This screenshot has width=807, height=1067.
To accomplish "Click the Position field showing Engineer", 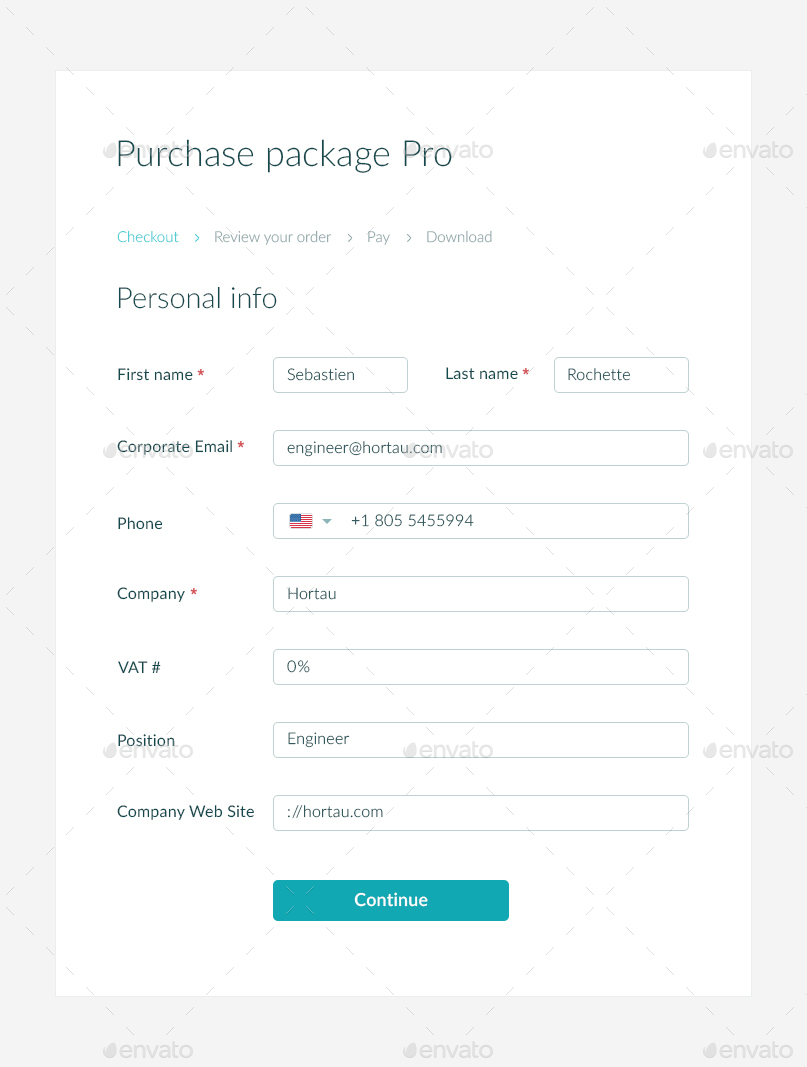I will point(480,740).
